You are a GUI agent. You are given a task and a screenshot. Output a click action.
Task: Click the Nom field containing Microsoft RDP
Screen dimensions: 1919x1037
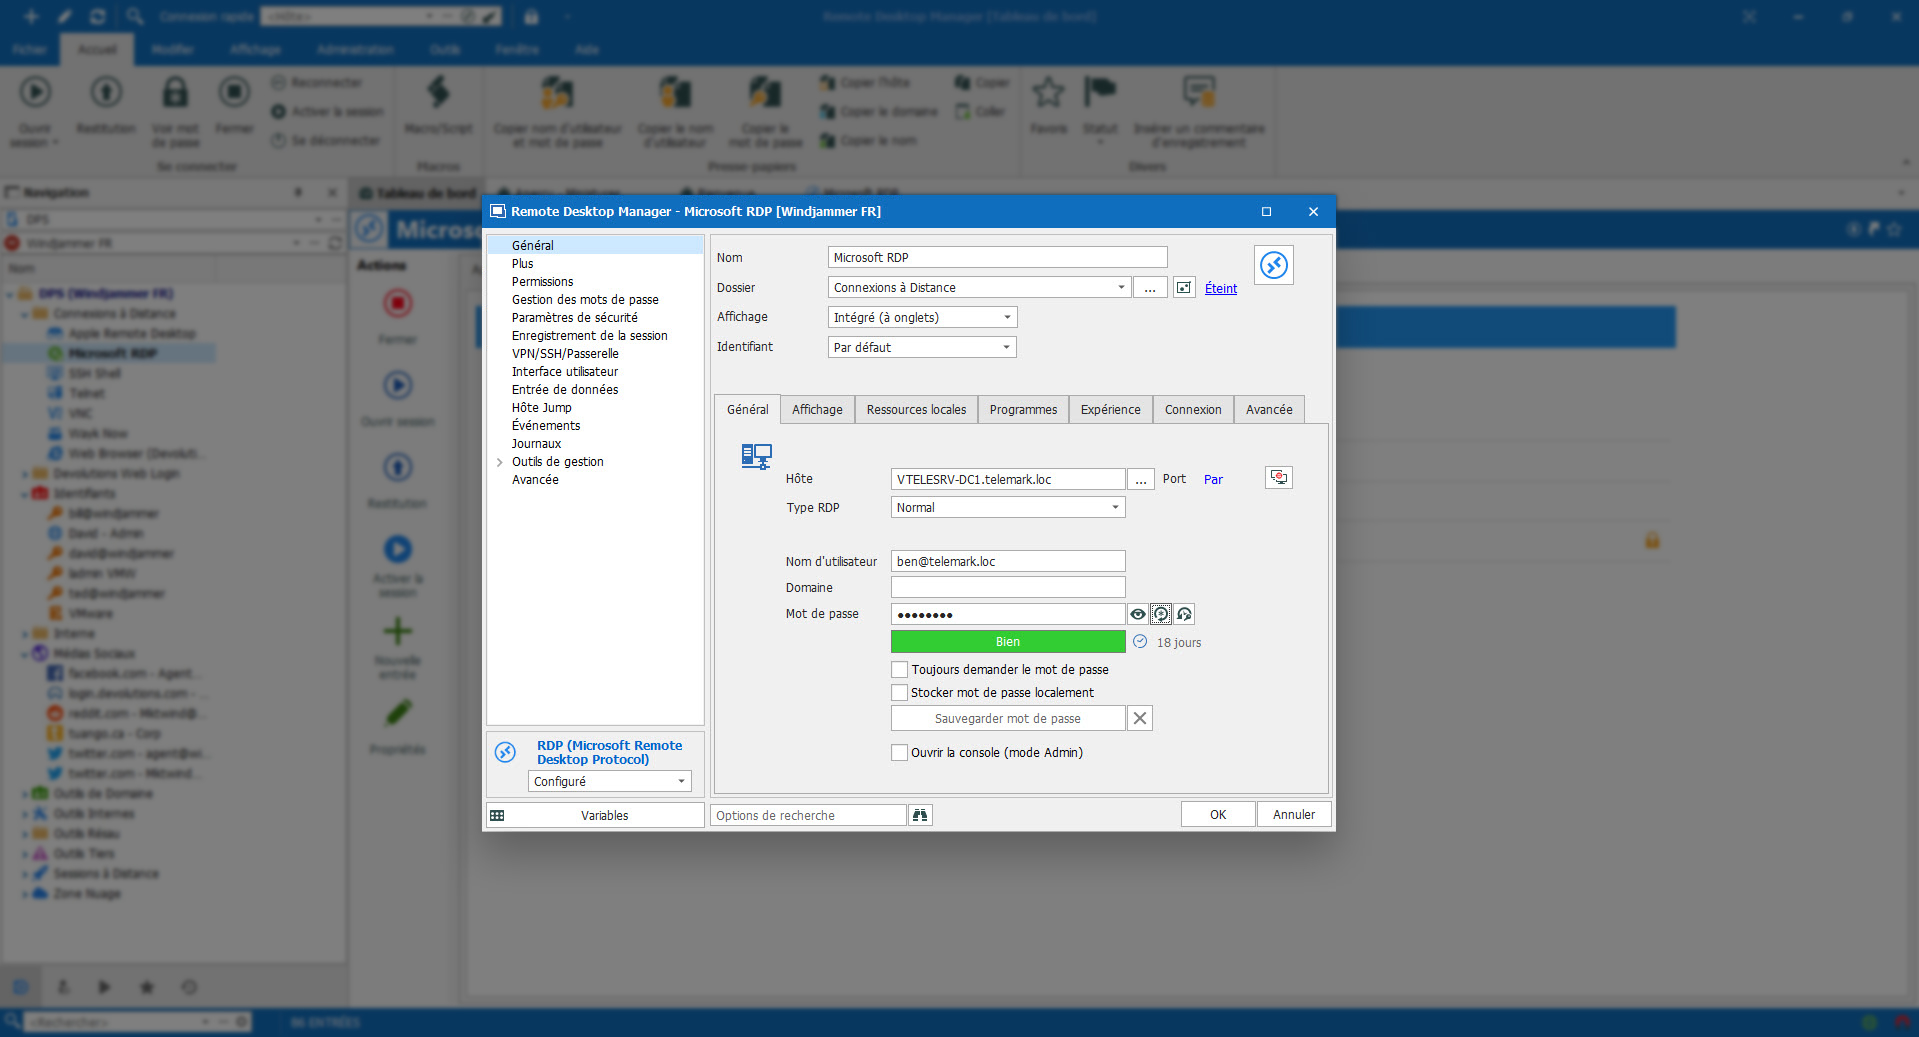[997, 258]
